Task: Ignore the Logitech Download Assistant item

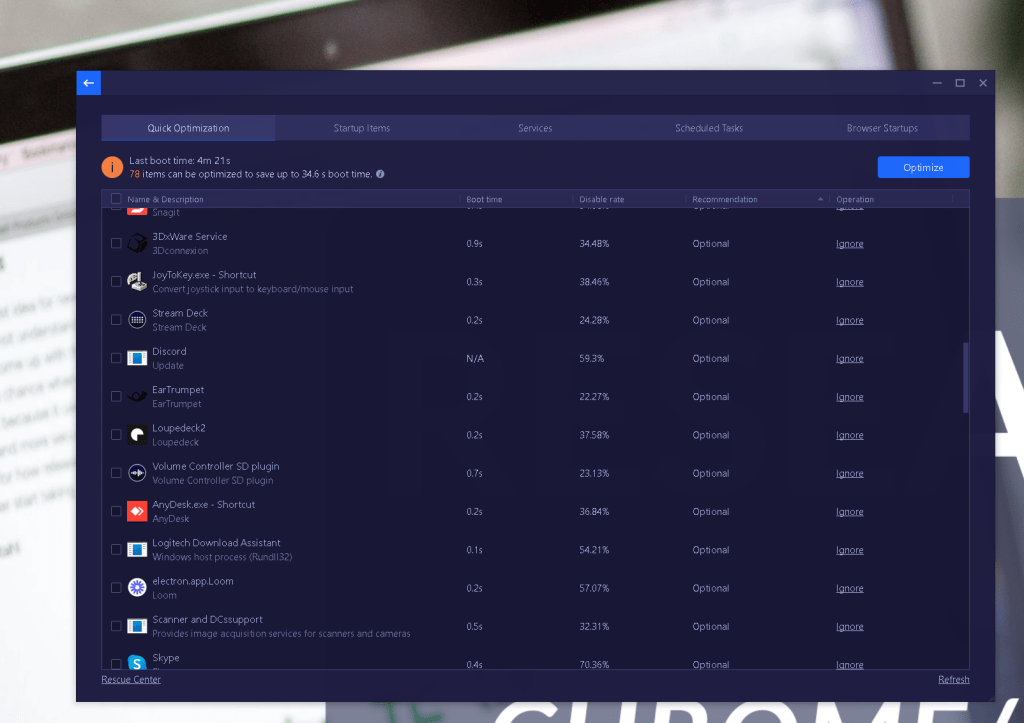Action: (x=850, y=550)
